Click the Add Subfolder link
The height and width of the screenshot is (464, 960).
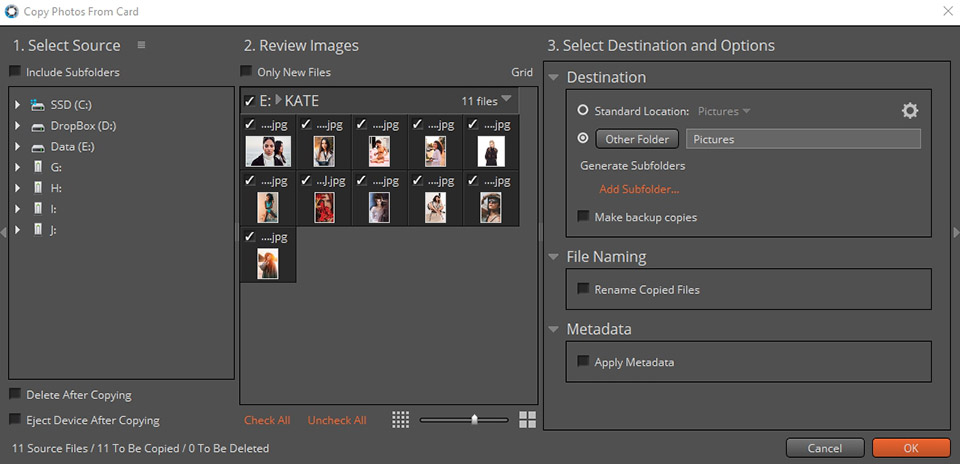pos(639,189)
